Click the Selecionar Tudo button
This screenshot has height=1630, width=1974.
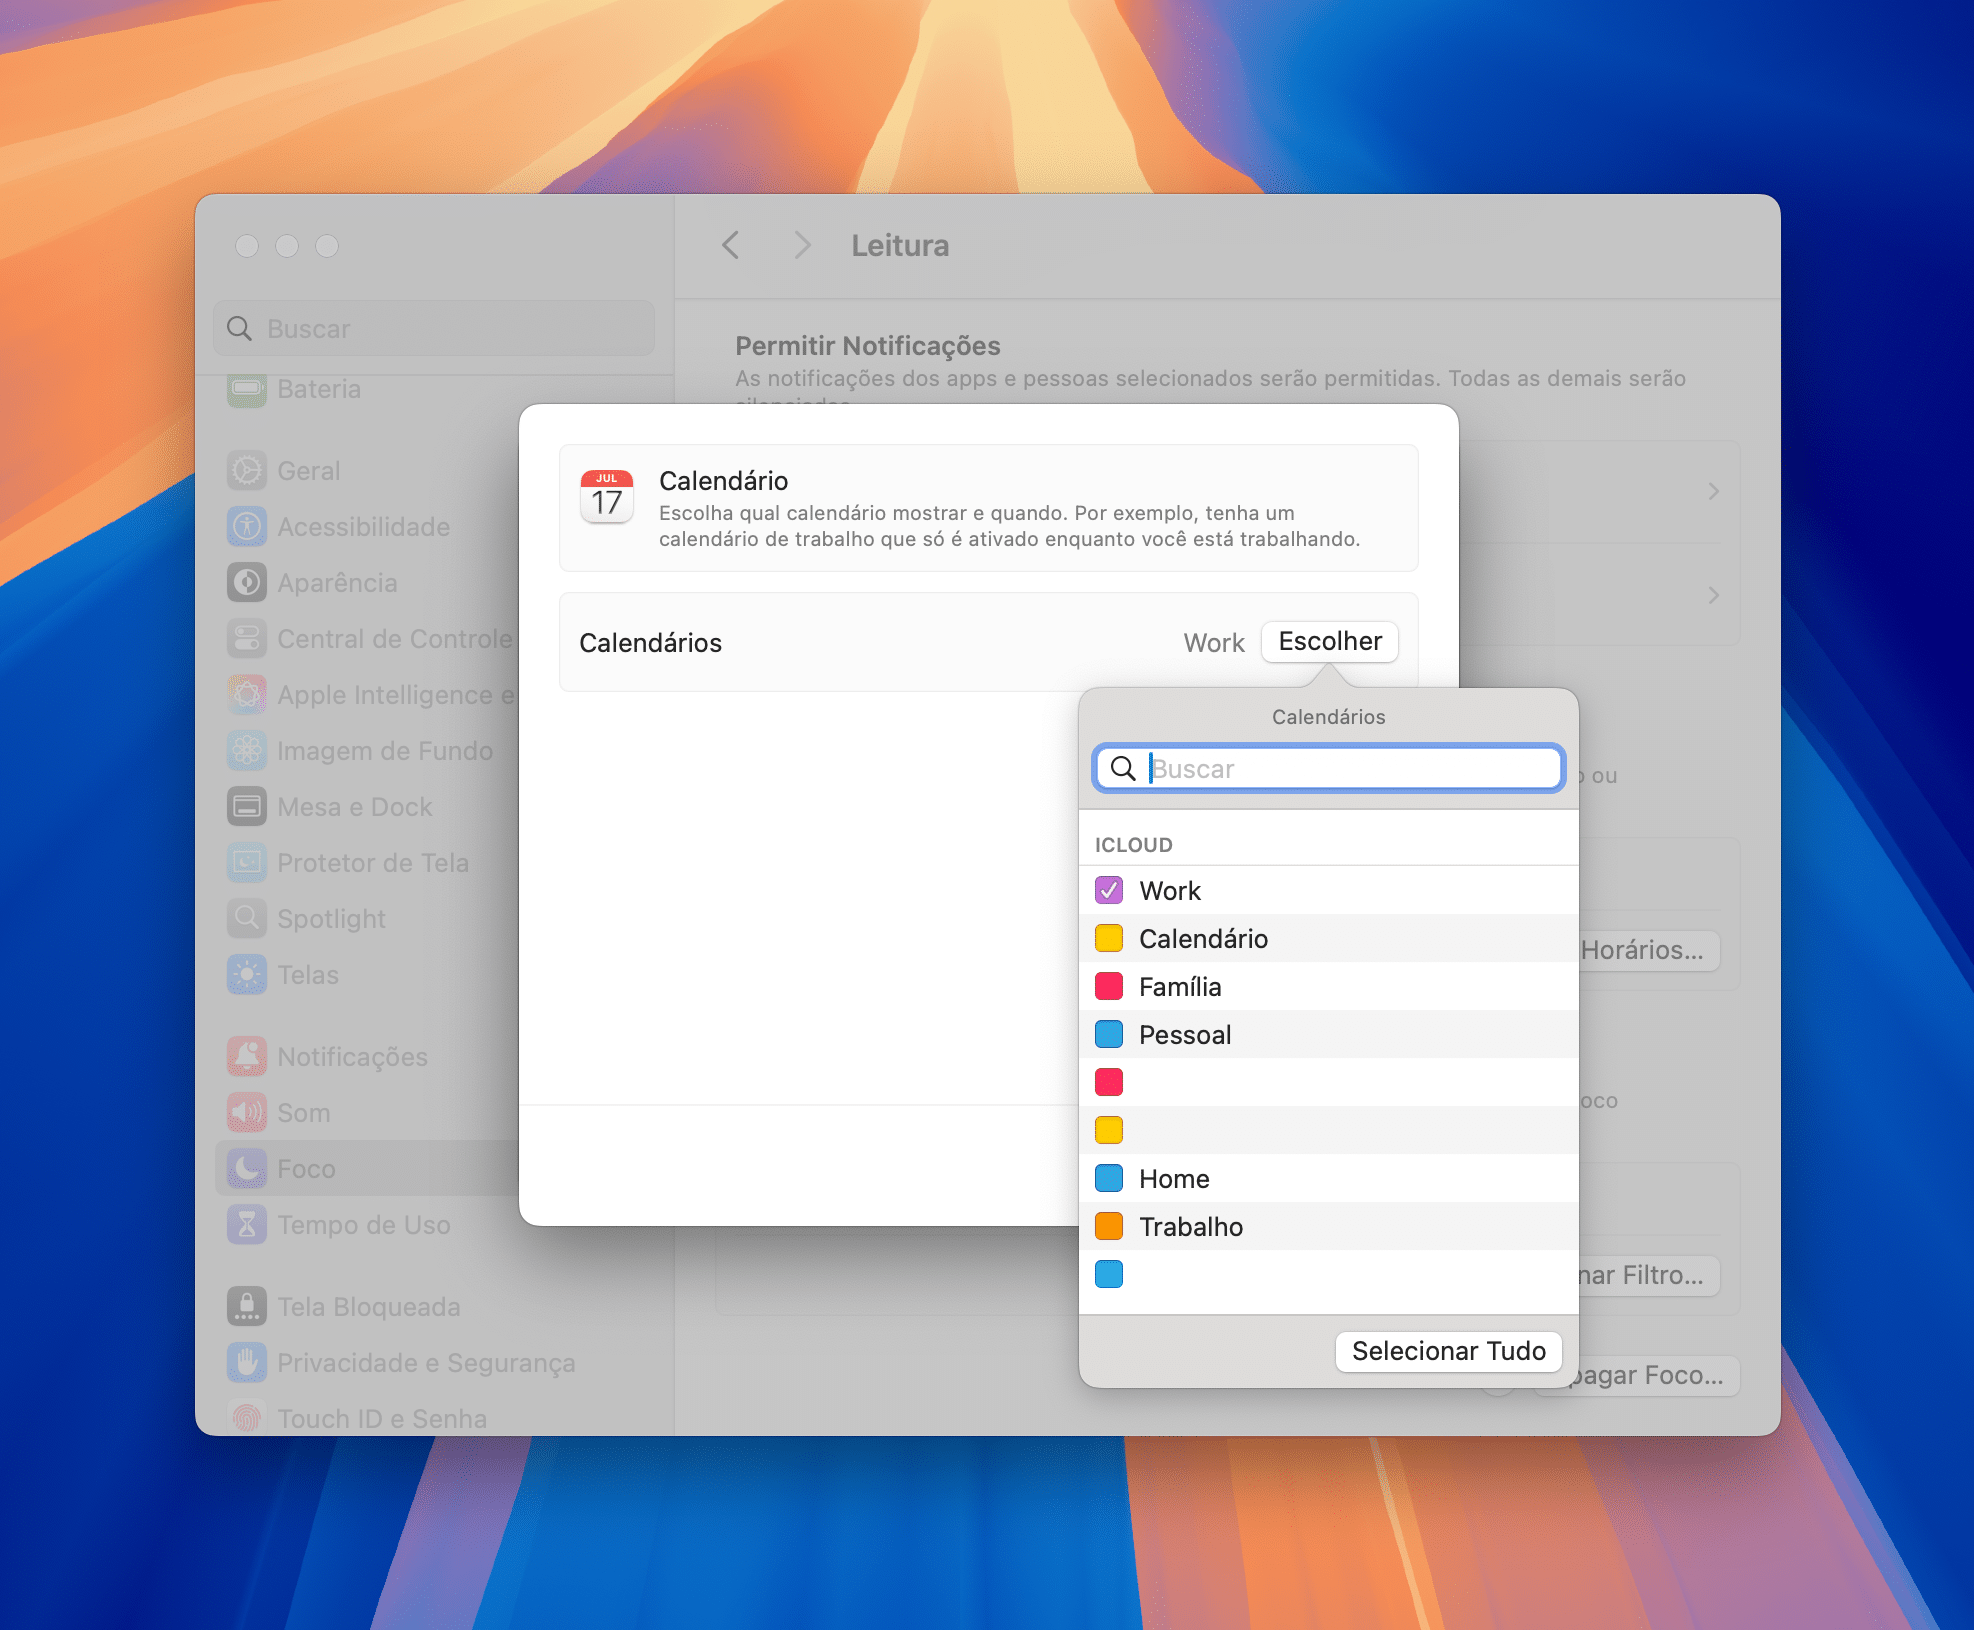click(1449, 1351)
